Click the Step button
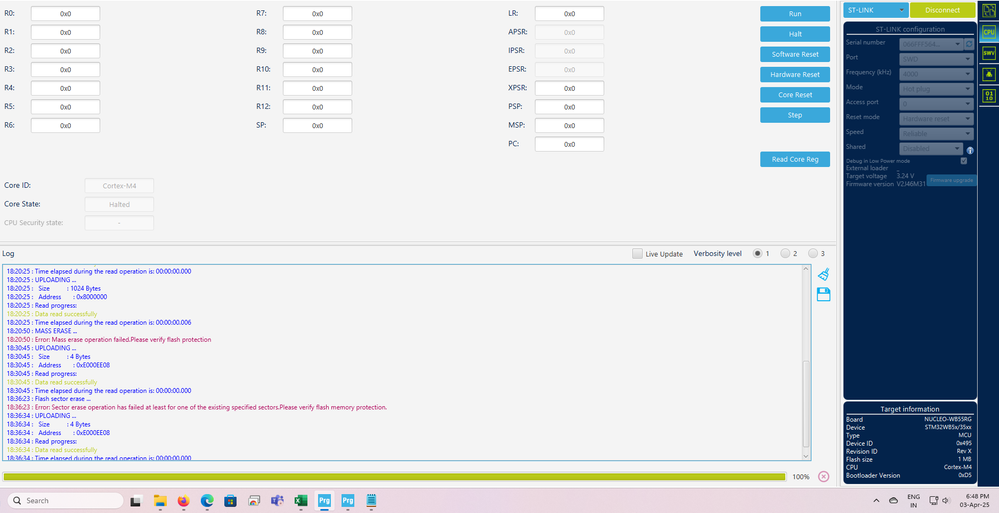Viewport: 999px width, 513px height. tap(795, 115)
